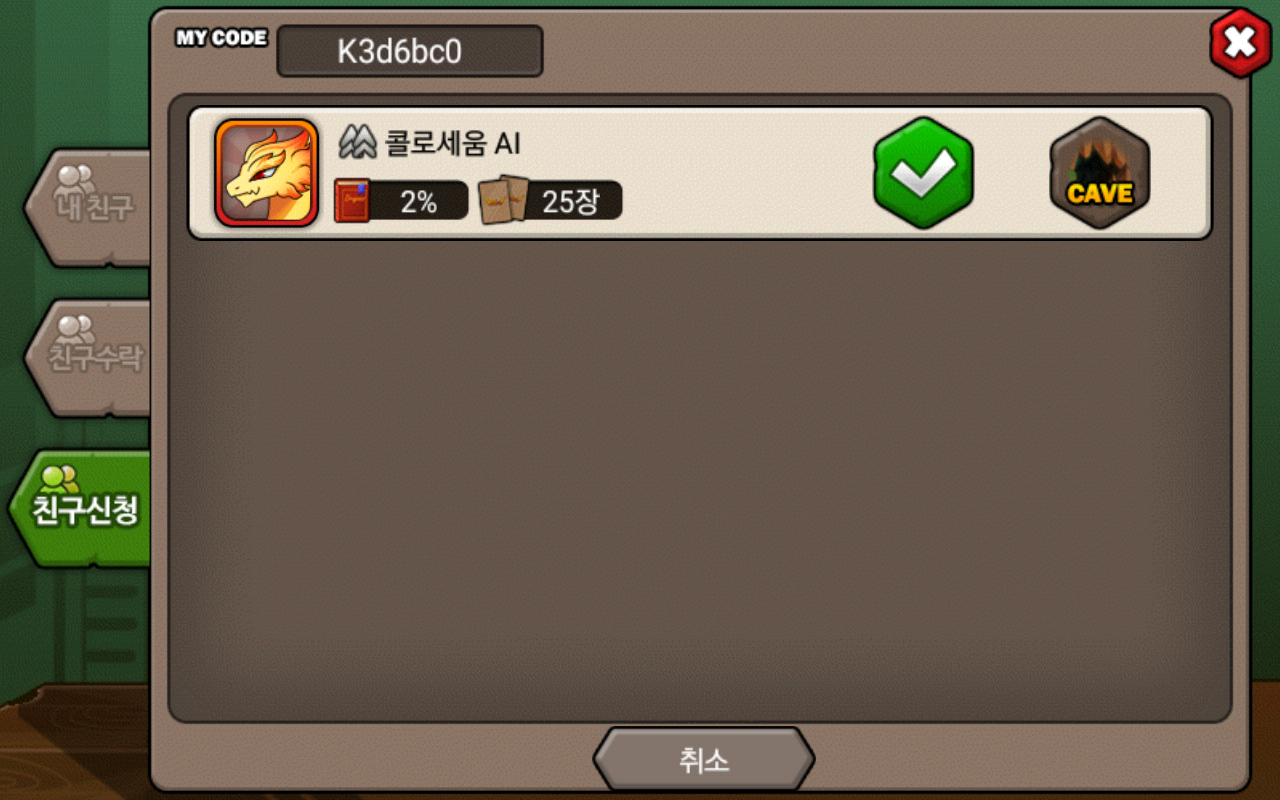The height and width of the screenshot is (800, 1280).
Task: Accept the request with green checkmark button
Action: pos(923,173)
